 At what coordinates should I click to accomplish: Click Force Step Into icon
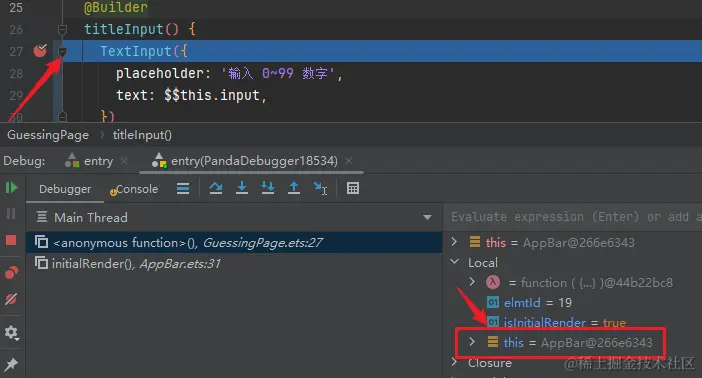tap(268, 188)
